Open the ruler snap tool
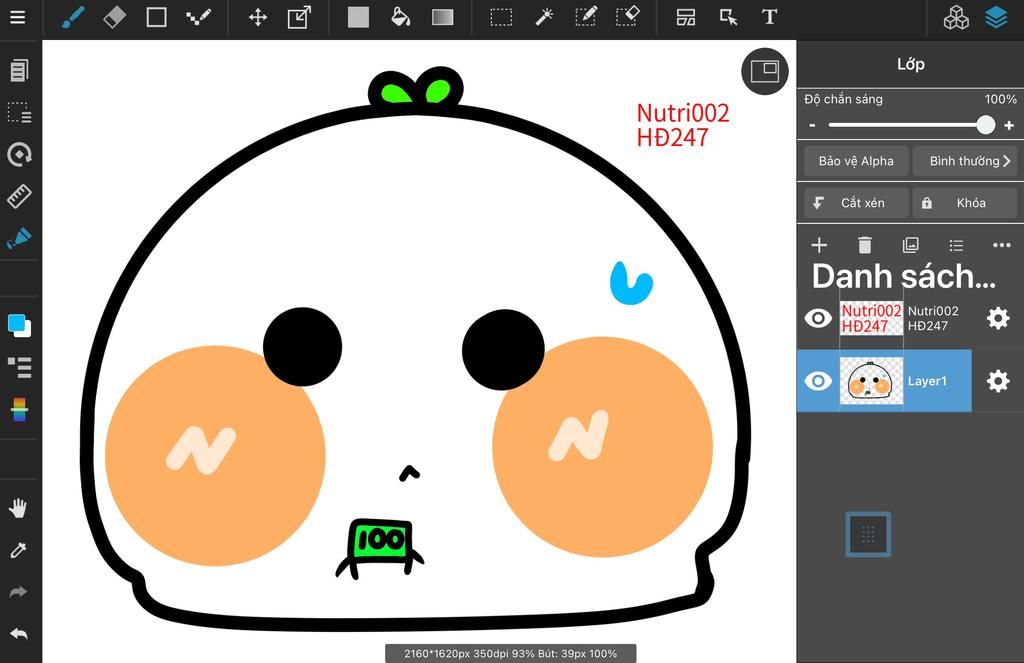Viewport: 1024px width, 663px height. (x=19, y=196)
